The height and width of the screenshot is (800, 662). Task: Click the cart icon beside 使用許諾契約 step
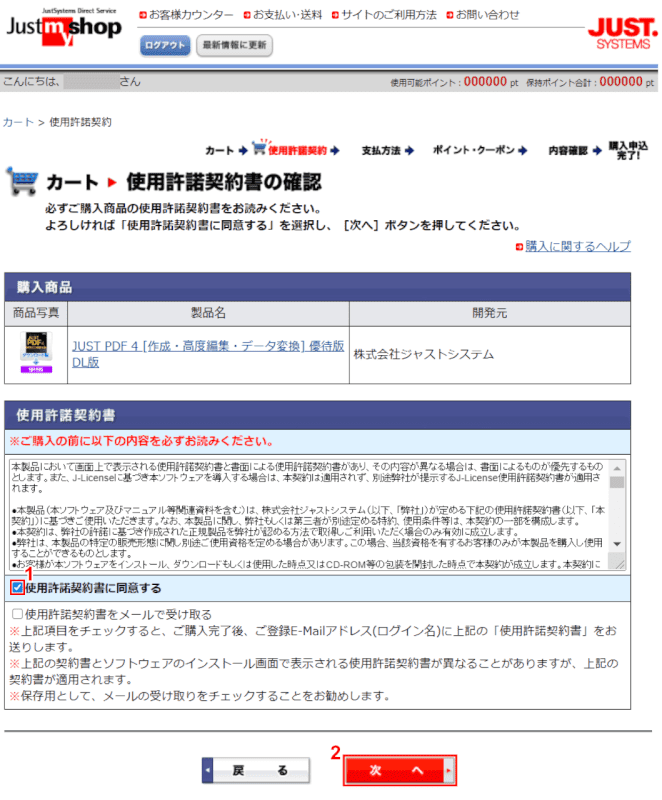260,147
